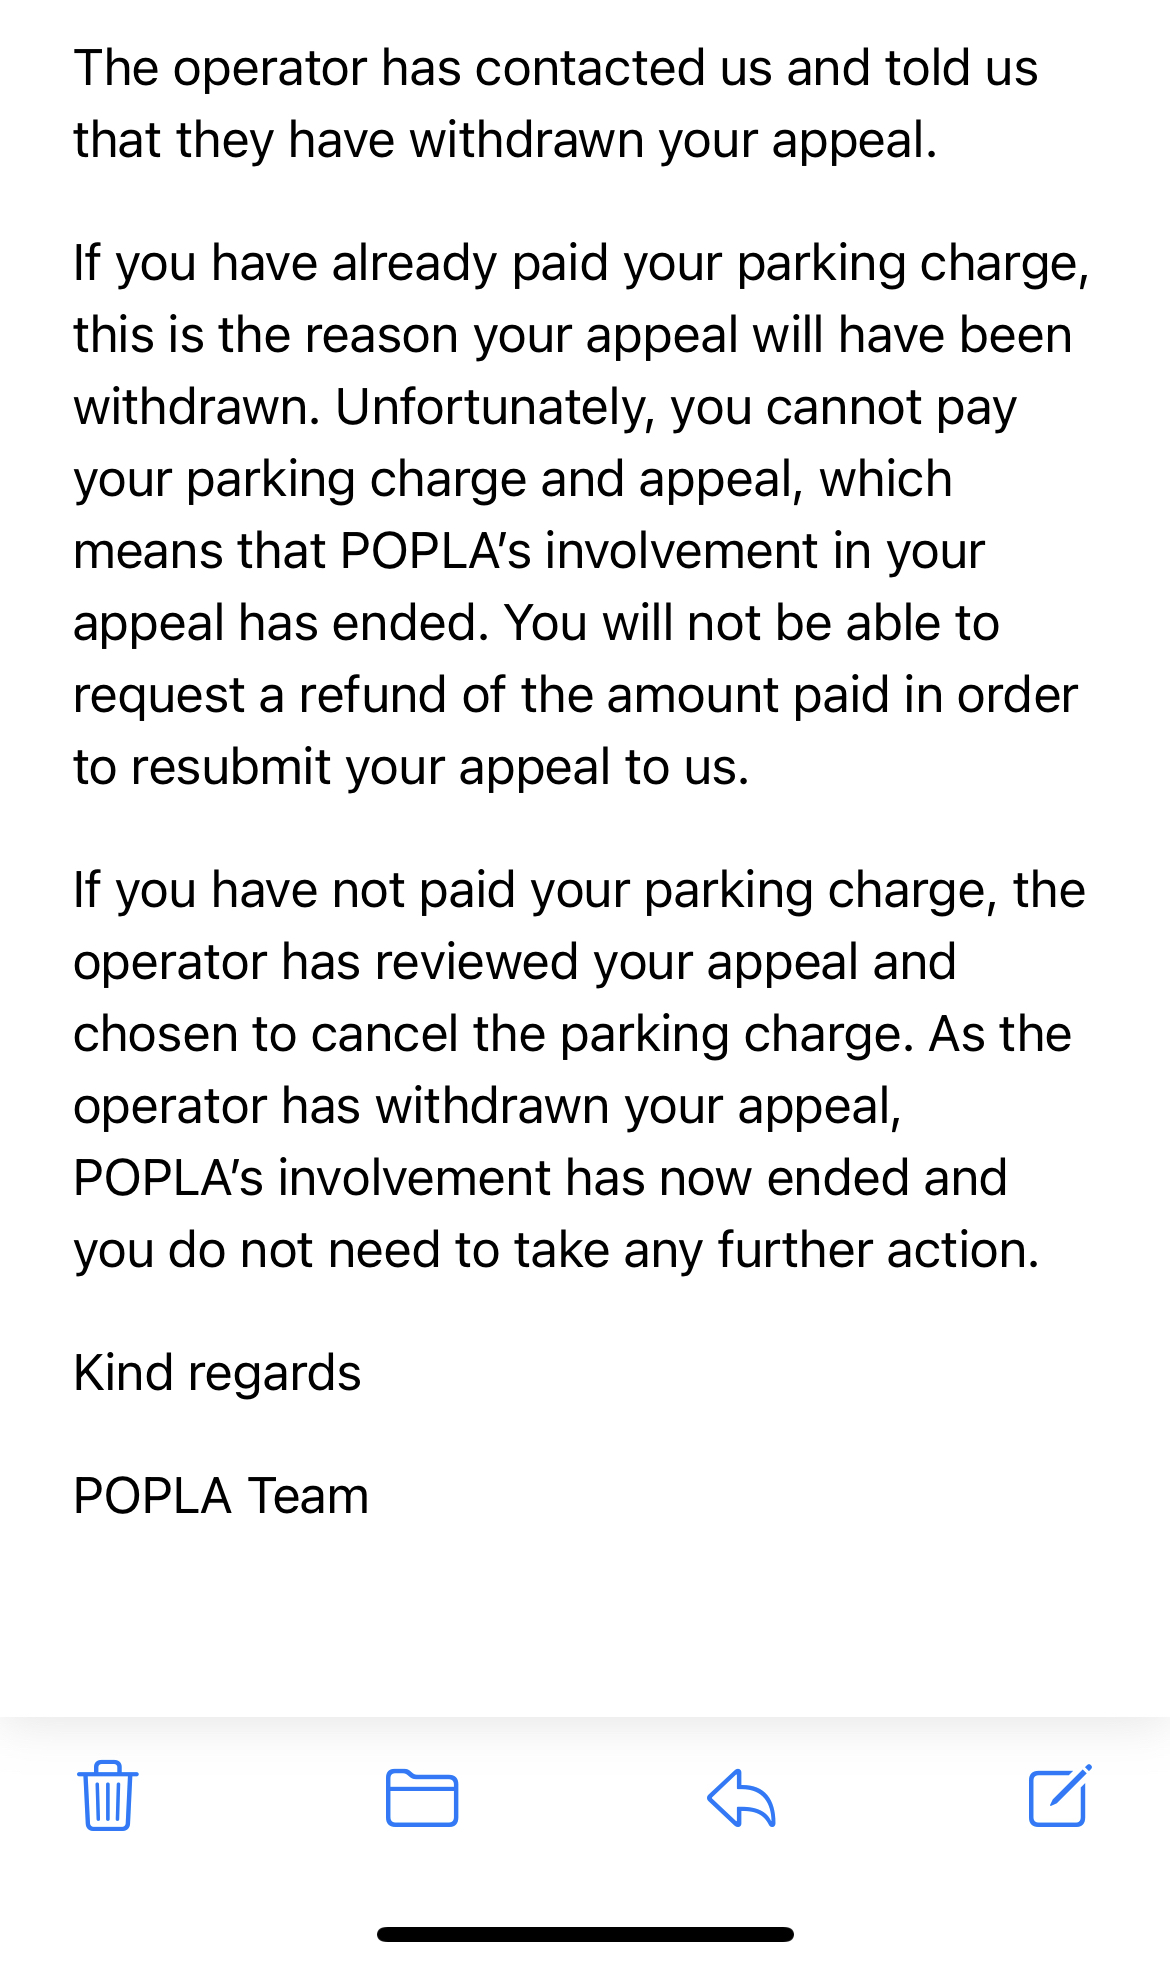Tap line starting "If you have not paid"
The width and height of the screenshot is (1170, 1966).
[578, 890]
